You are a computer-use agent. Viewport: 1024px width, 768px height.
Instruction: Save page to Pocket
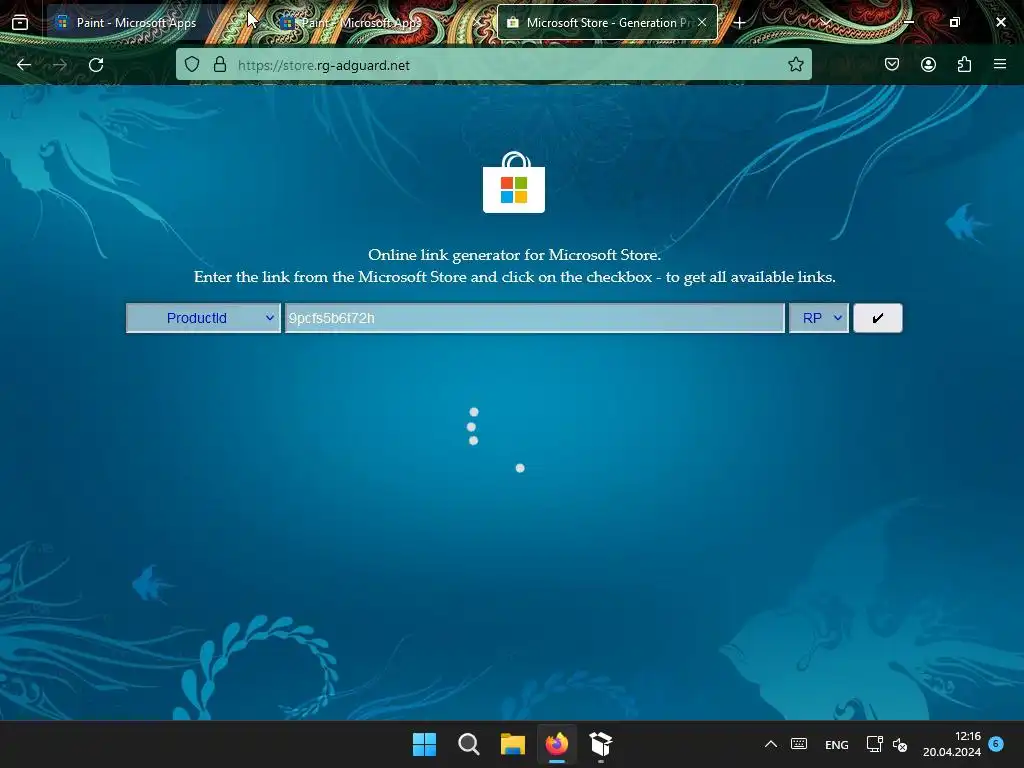(x=891, y=65)
